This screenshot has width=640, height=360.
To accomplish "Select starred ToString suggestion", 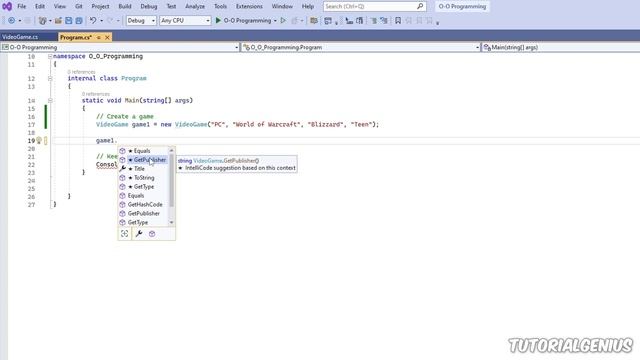I will (144, 178).
